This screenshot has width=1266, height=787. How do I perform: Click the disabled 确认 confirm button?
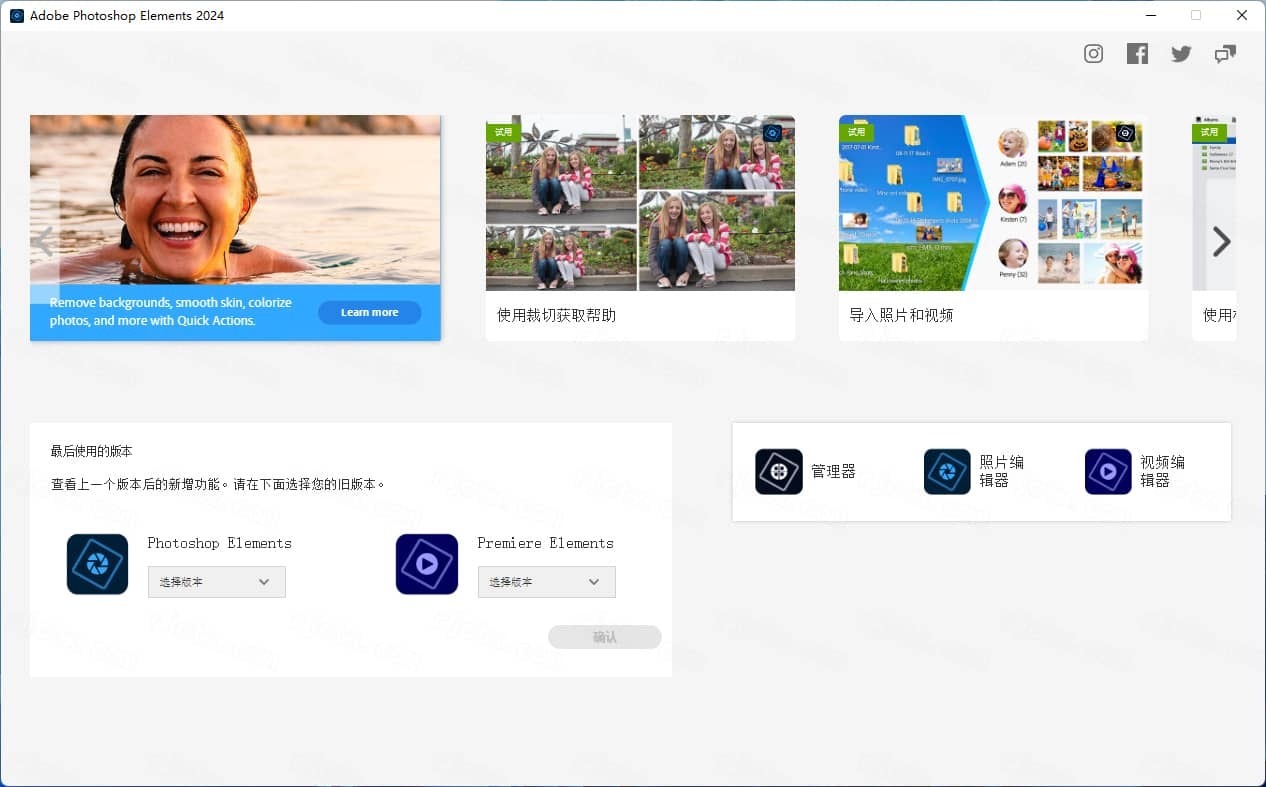click(605, 637)
